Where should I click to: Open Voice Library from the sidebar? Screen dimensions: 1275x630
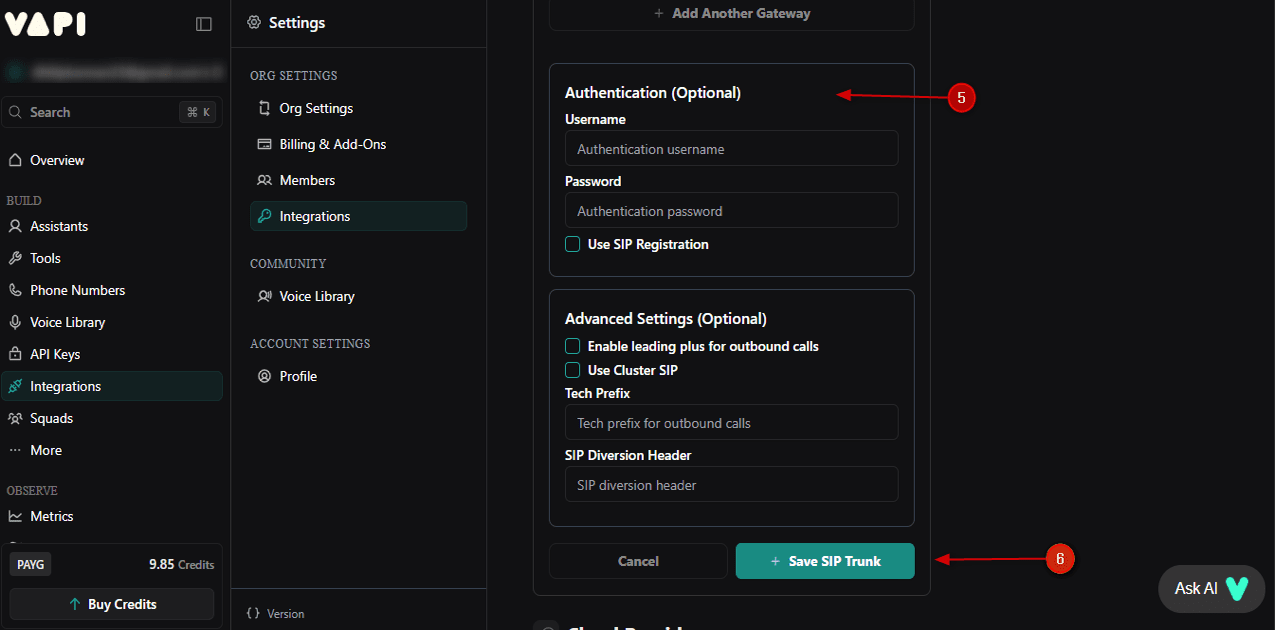[66, 321]
